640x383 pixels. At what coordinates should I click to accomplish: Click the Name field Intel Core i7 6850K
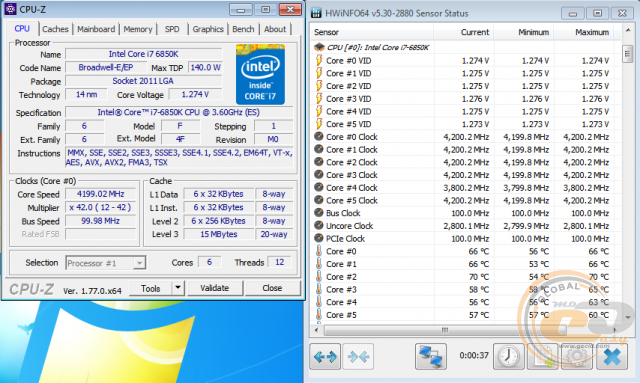(143, 54)
